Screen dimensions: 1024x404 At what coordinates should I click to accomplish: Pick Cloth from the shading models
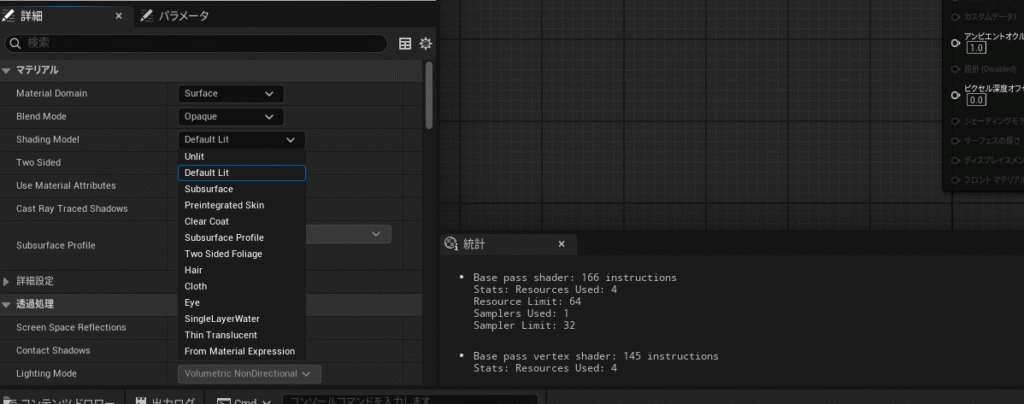(242, 287)
